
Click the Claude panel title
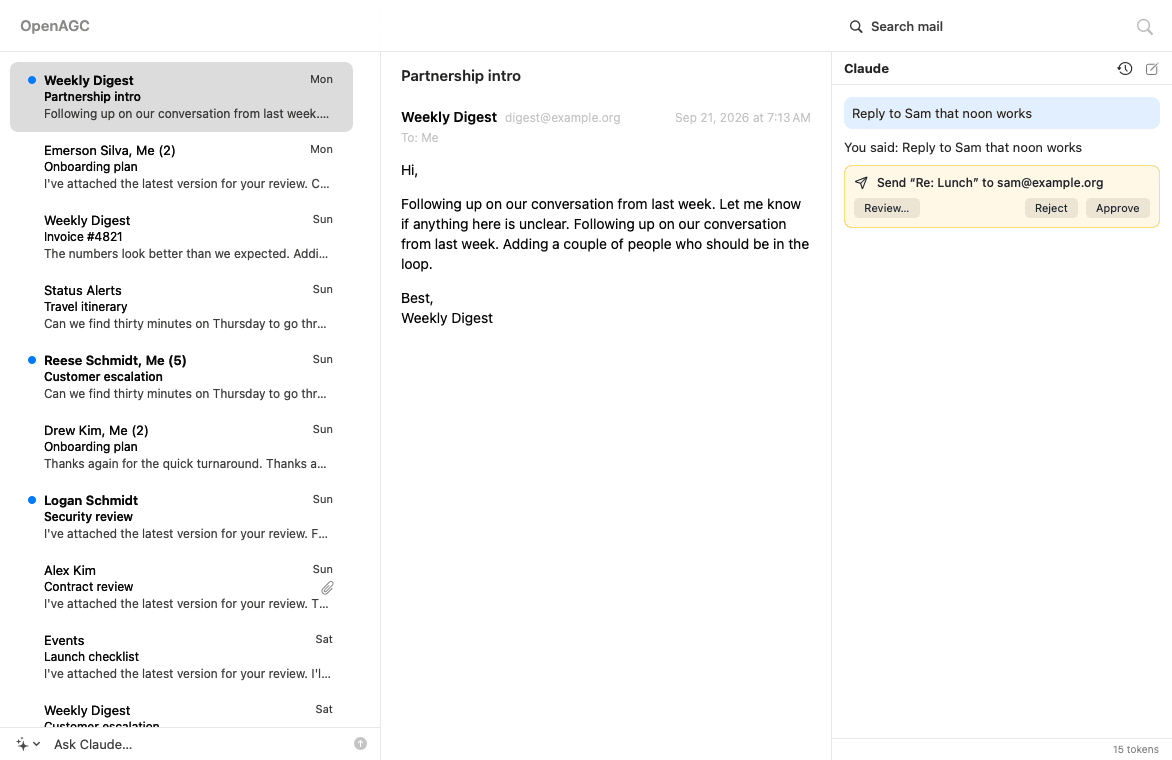pyautogui.click(x=866, y=69)
